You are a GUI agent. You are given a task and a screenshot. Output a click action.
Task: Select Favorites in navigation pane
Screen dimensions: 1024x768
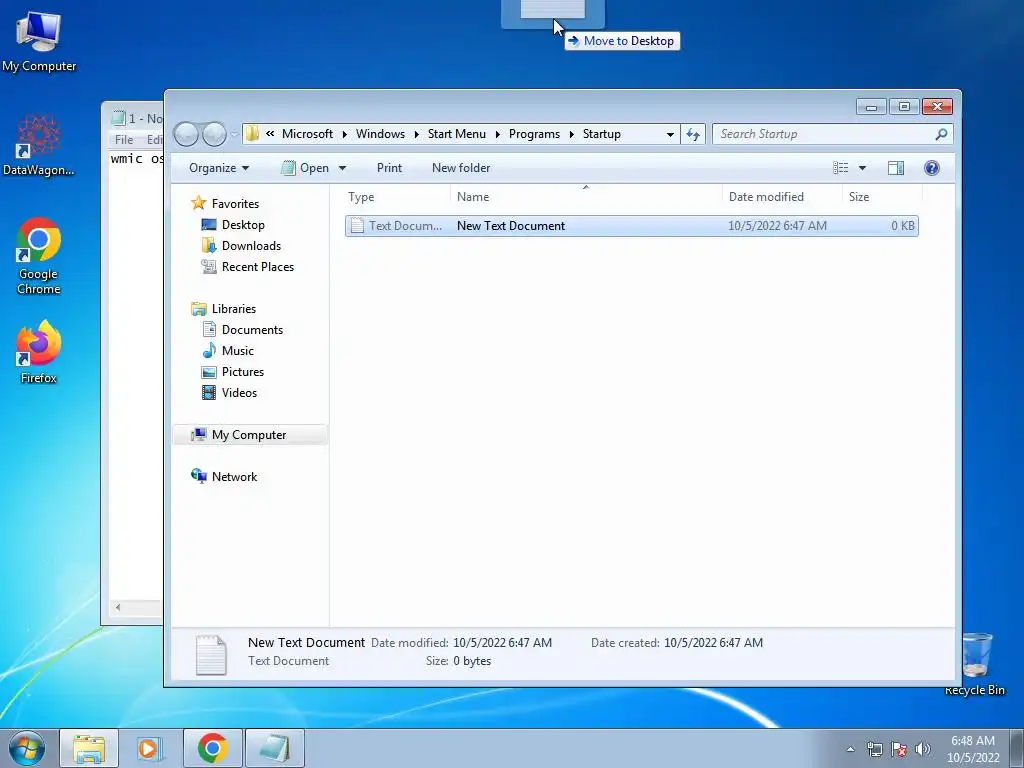(225, 204)
